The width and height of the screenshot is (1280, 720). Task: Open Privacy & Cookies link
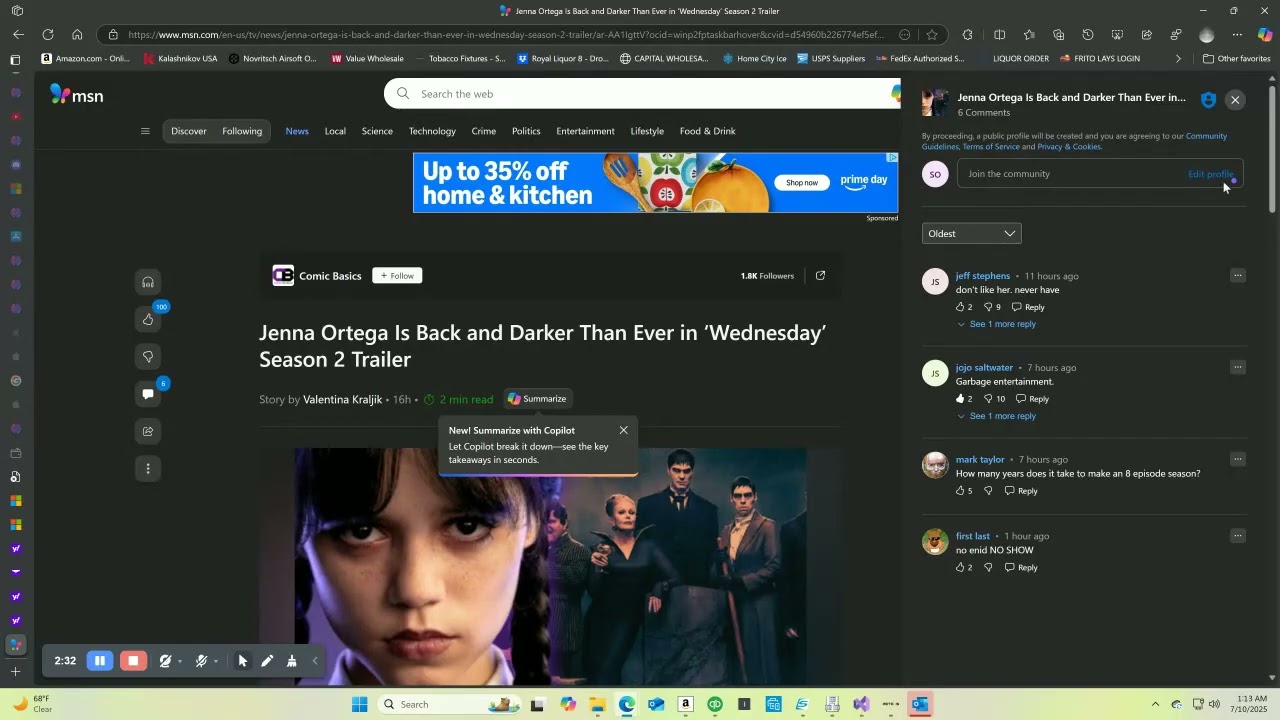(x=1069, y=147)
